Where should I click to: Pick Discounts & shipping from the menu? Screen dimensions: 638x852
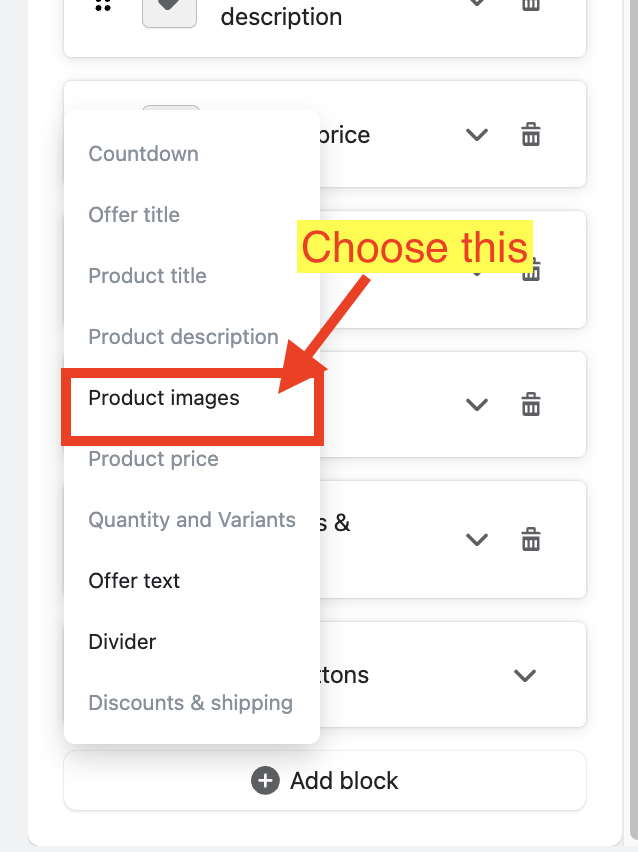coord(190,703)
